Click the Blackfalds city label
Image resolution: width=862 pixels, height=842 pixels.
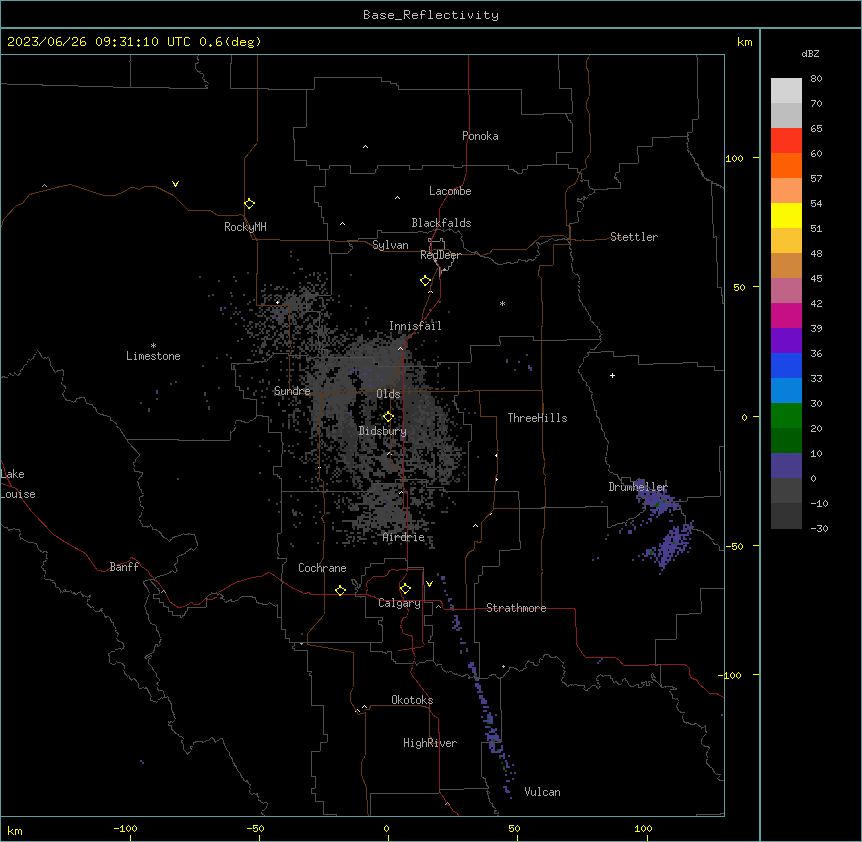pyautogui.click(x=441, y=223)
